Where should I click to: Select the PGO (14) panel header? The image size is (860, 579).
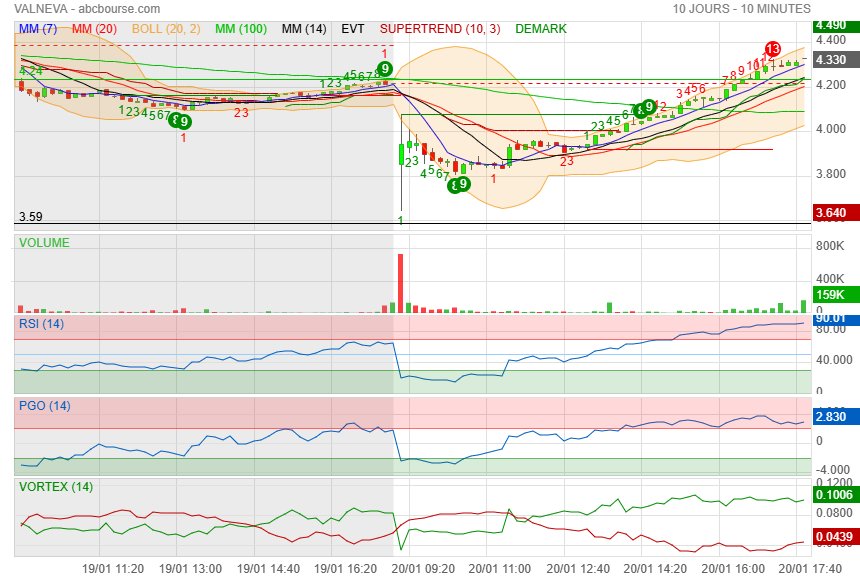[x=47, y=405]
